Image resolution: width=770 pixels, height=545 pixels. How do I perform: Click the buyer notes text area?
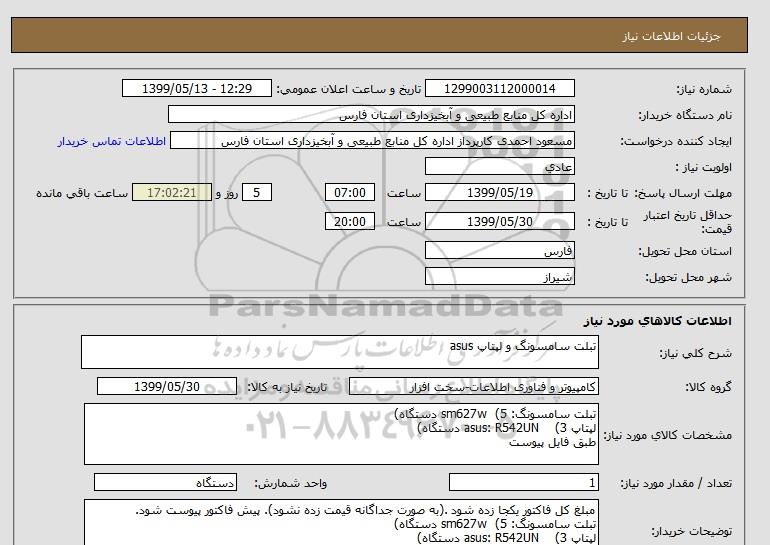point(341,522)
